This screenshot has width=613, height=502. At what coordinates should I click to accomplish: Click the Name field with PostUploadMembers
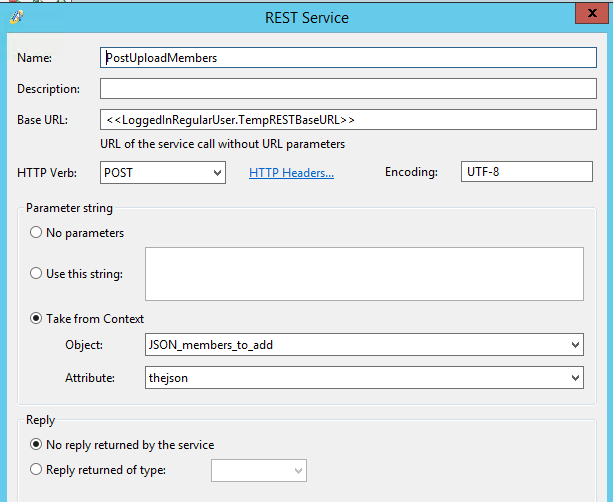(348, 57)
